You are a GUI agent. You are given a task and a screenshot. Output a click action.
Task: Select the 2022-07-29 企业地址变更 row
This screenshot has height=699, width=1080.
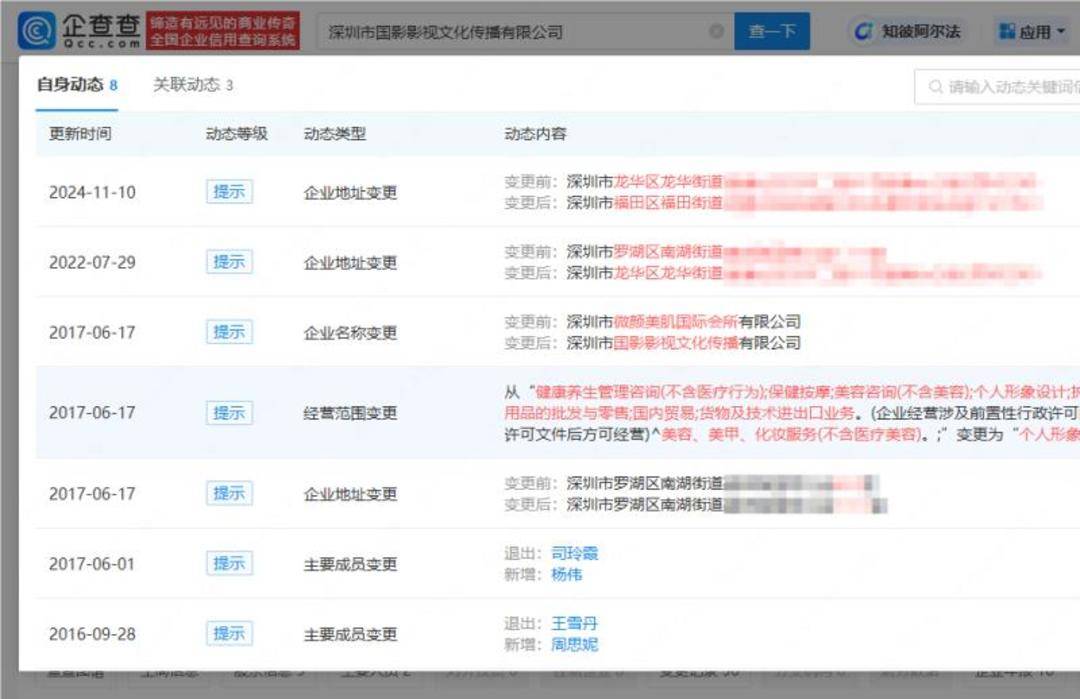(350, 262)
